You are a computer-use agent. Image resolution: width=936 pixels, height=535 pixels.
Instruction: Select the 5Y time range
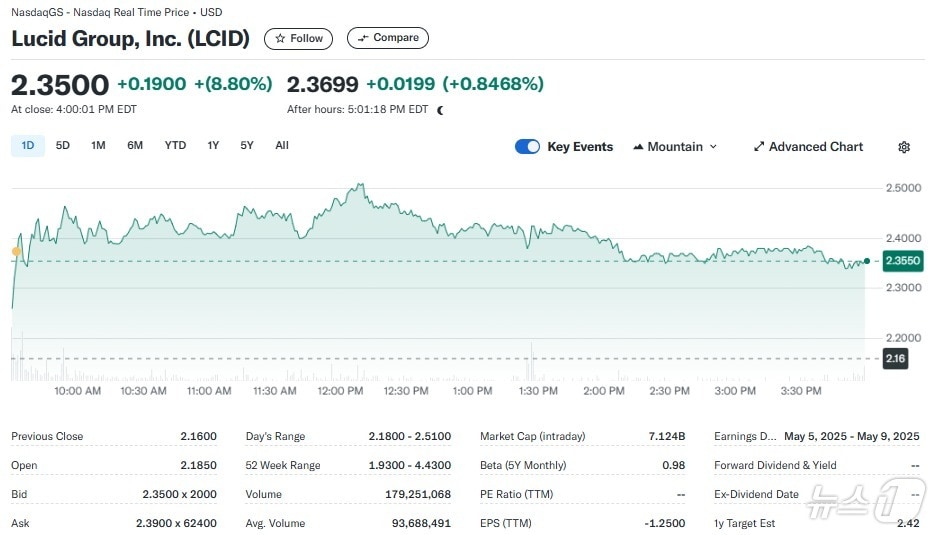pyautogui.click(x=247, y=146)
